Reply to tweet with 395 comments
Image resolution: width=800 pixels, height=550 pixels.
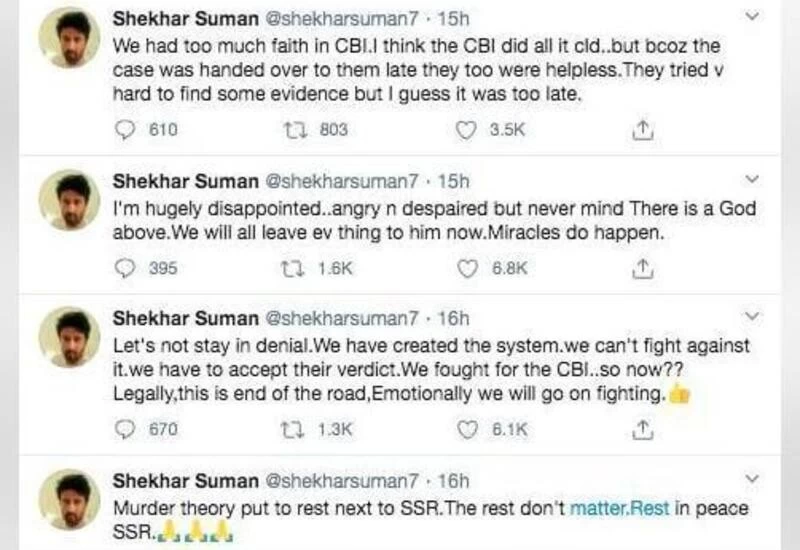(125, 268)
